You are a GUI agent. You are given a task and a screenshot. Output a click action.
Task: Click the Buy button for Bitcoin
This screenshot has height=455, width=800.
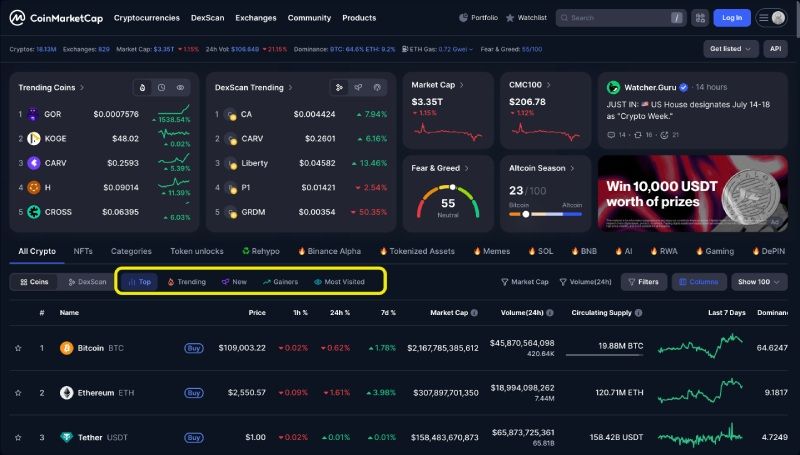(194, 348)
